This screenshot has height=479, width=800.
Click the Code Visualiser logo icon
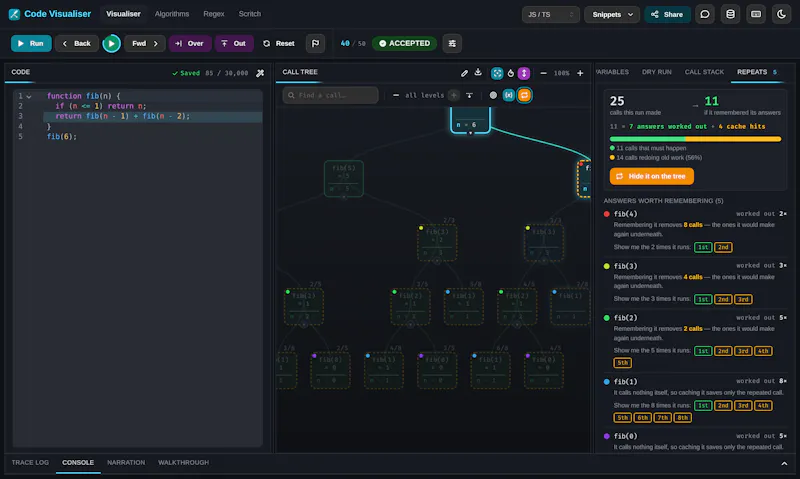tap(14, 14)
